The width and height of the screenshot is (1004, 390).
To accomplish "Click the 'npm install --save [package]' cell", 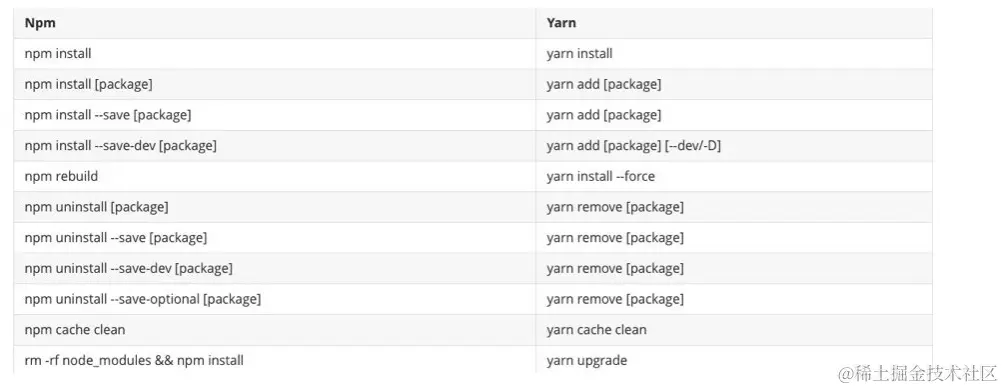I will click(274, 115).
